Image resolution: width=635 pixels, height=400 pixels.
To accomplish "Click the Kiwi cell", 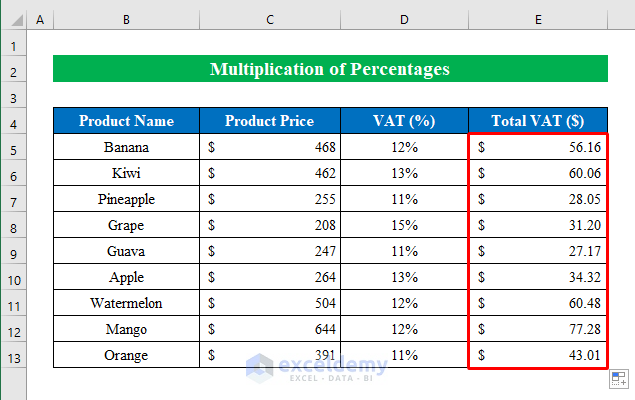I will (126, 173).
